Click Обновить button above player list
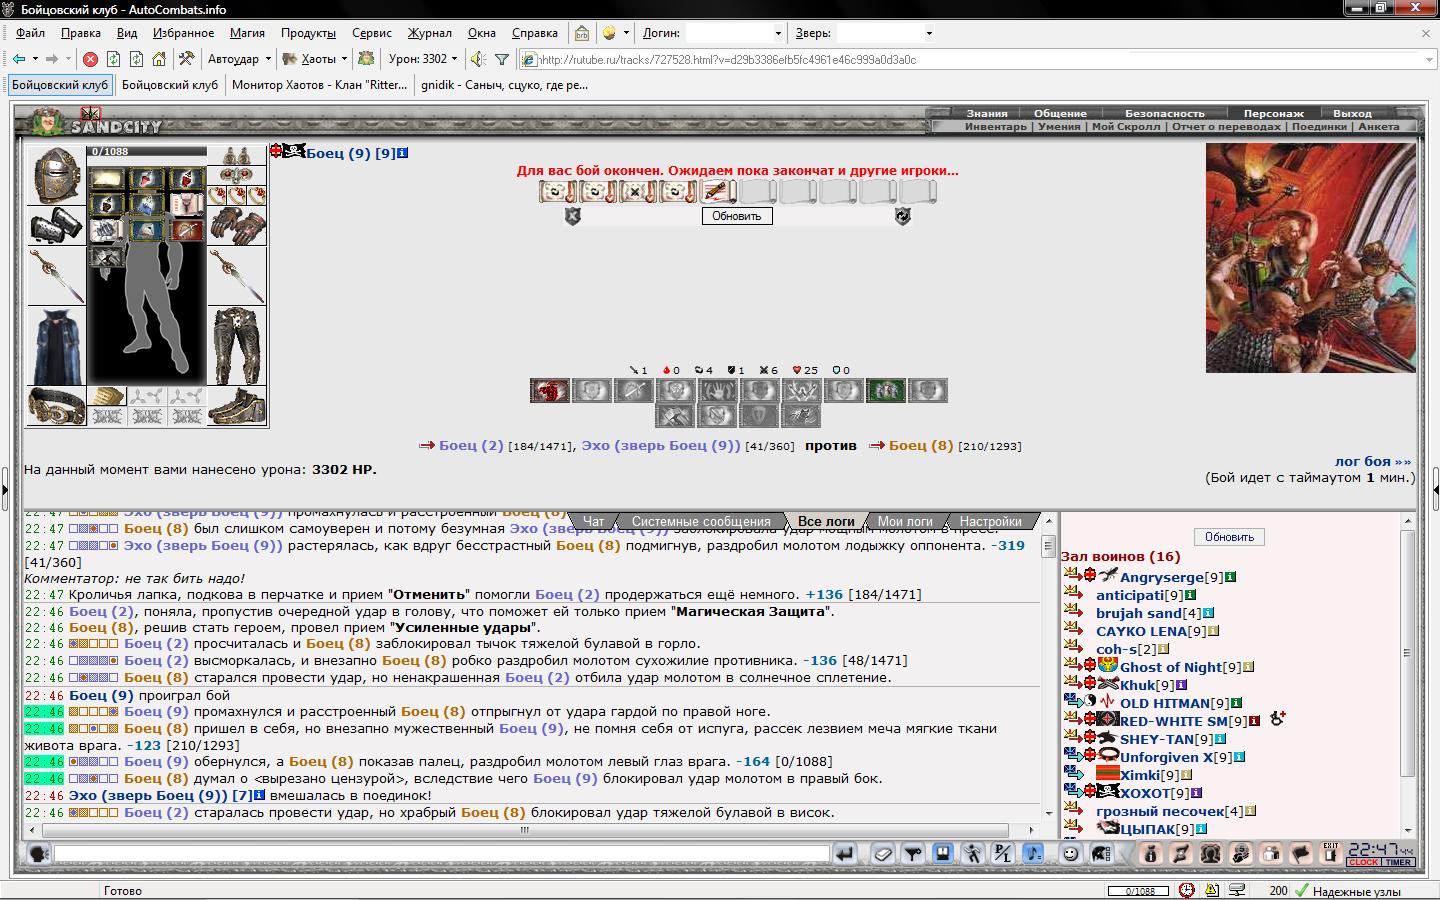Screen dimensions: 1440x900 pos(1229,537)
